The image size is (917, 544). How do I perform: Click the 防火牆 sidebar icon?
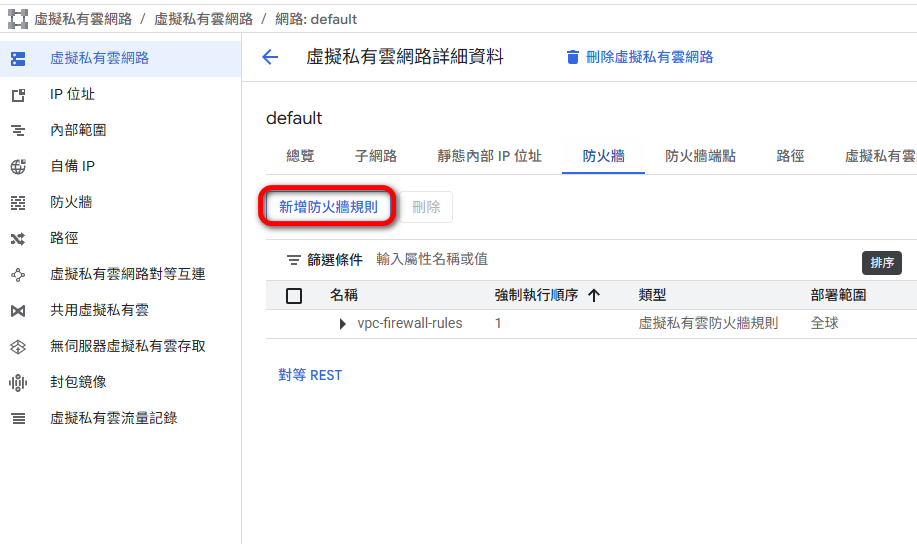pyautogui.click(x=18, y=203)
